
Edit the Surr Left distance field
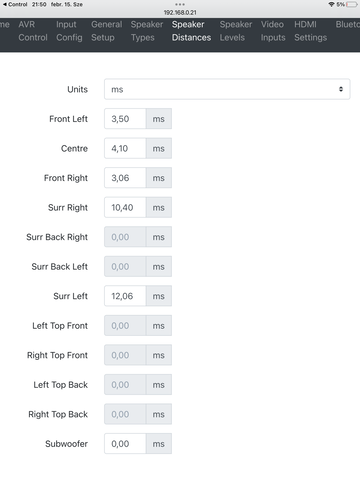tap(125, 296)
